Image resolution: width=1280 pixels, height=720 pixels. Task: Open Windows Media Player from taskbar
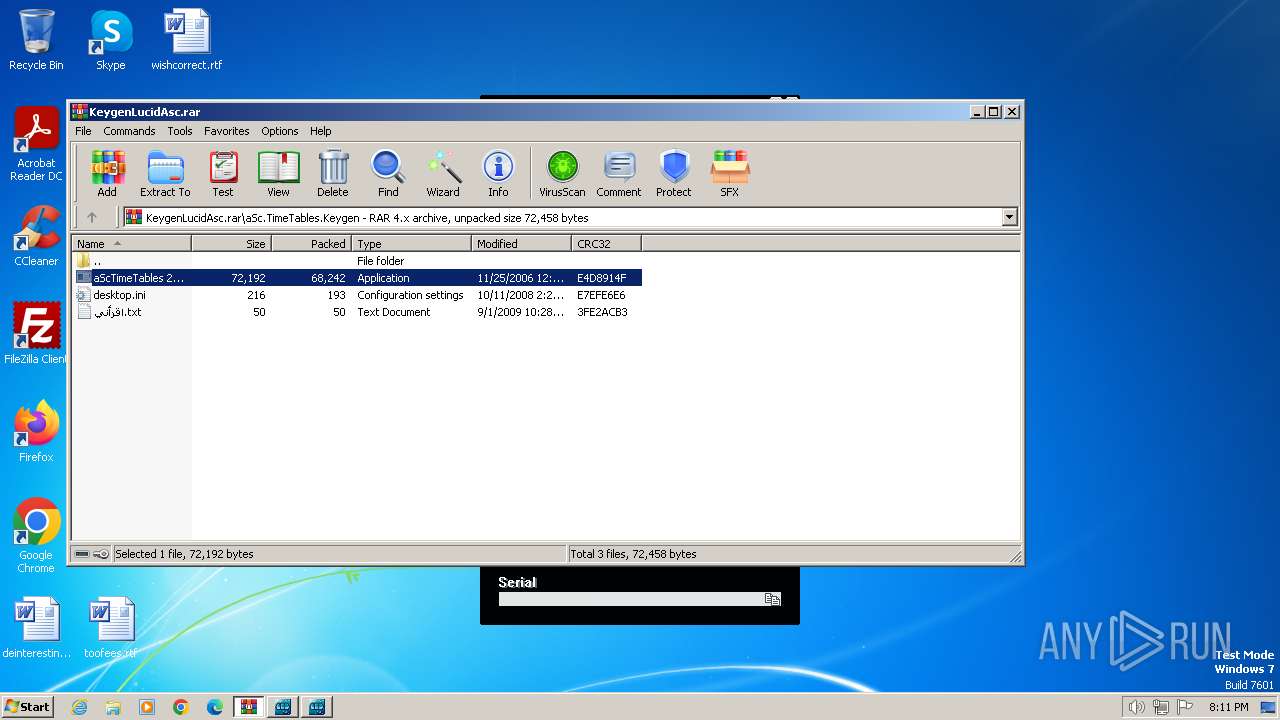click(147, 707)
